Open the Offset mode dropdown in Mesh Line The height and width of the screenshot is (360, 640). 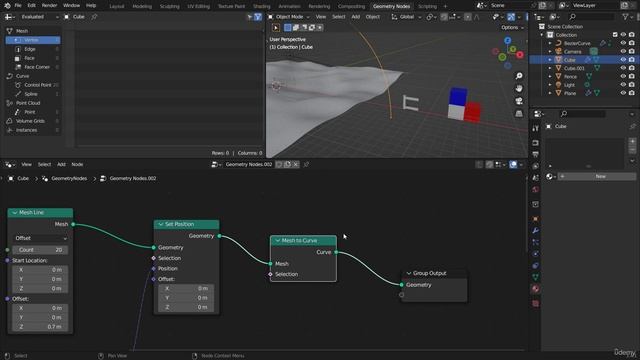click(40, 238)
